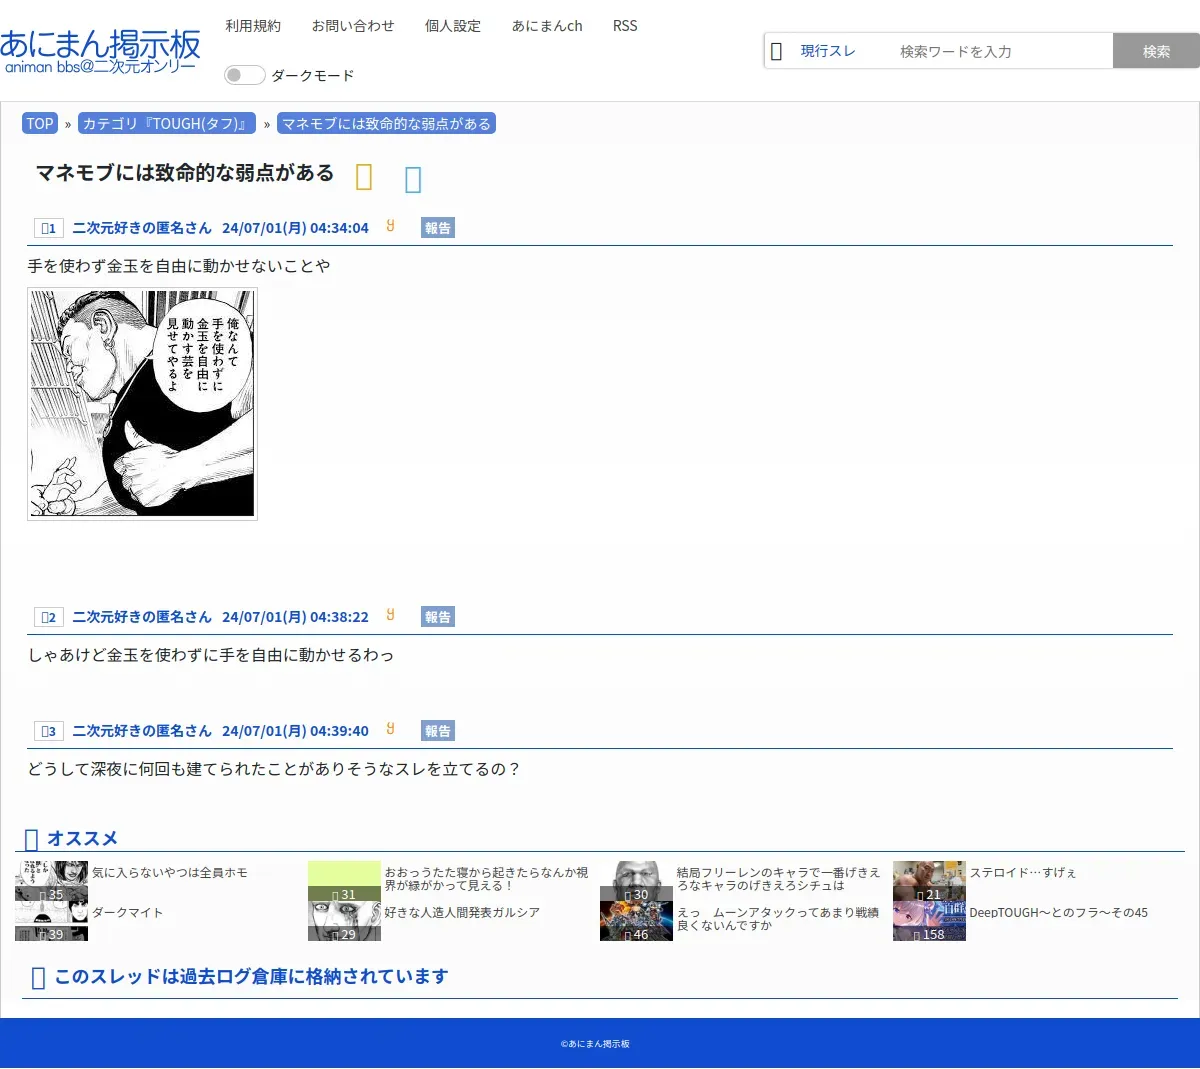This screenshot has width=1200, height=1069.
Task: Click the あにまん掲示板 site logo
Action: pyautogui.click(x=100, y=51)
